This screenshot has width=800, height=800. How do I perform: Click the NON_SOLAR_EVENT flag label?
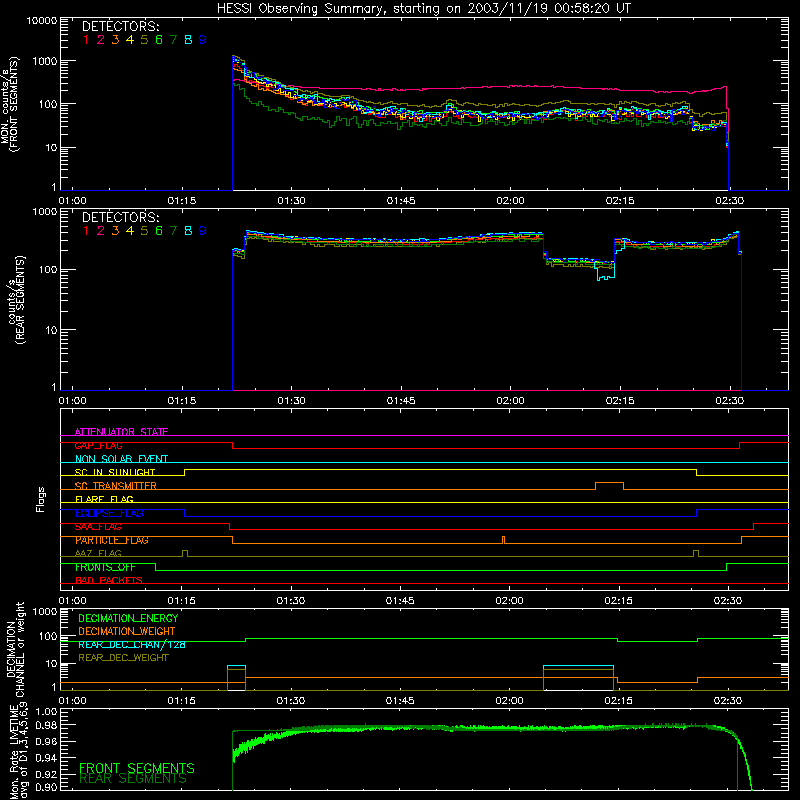[x=121, y=459]
